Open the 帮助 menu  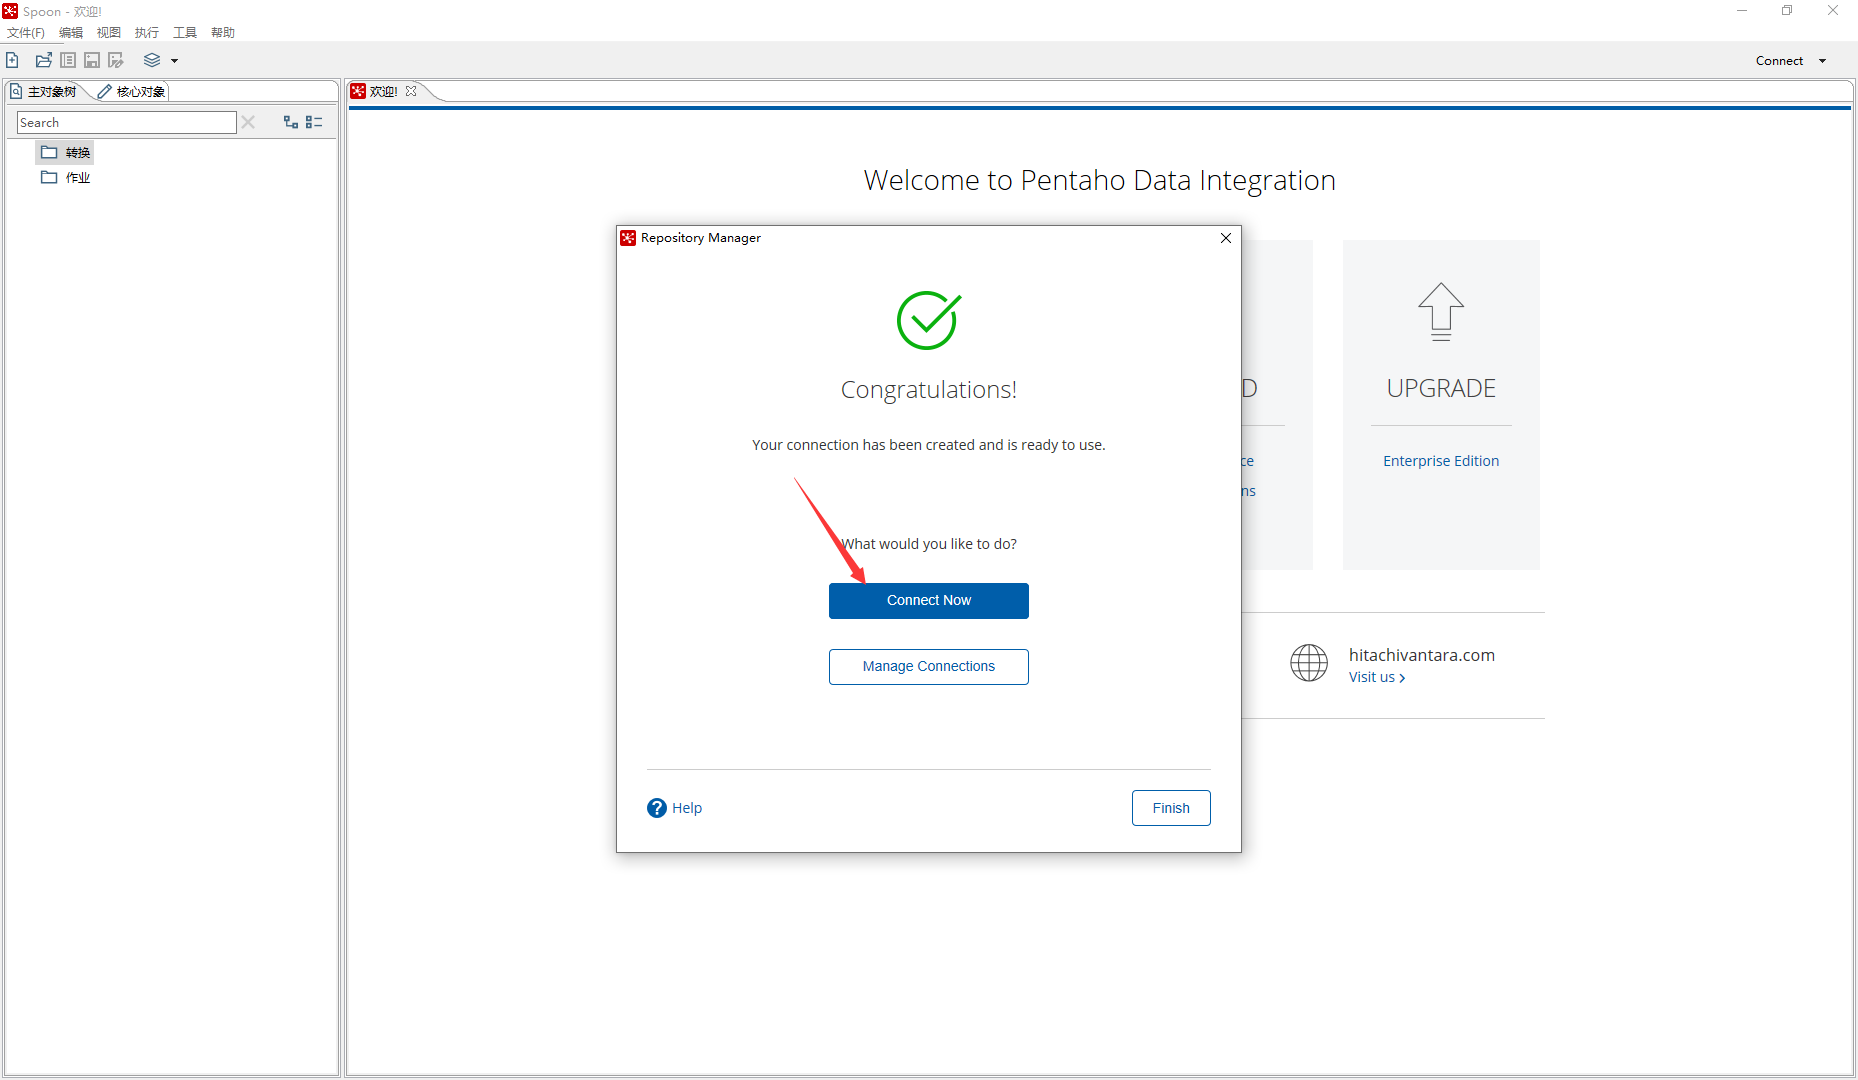coord(223,33)
